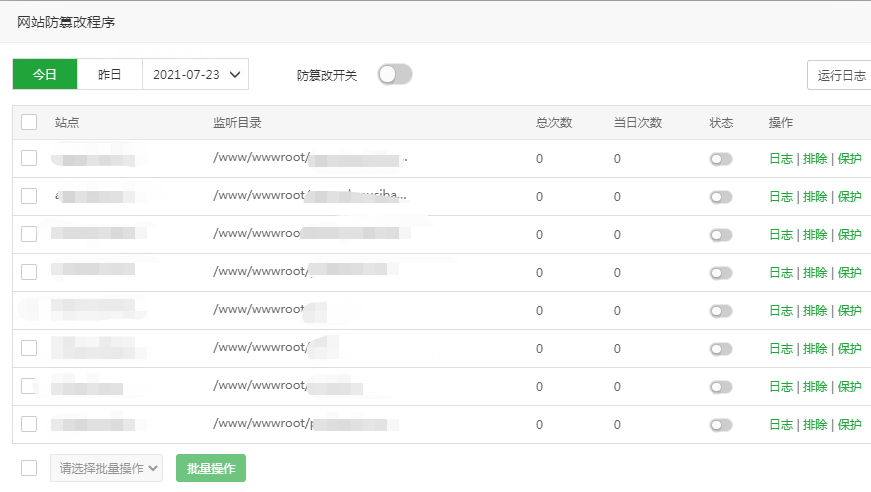Check the checkbox beside the batch dropdown
This screenshot has height=492, width=871.
29,468
